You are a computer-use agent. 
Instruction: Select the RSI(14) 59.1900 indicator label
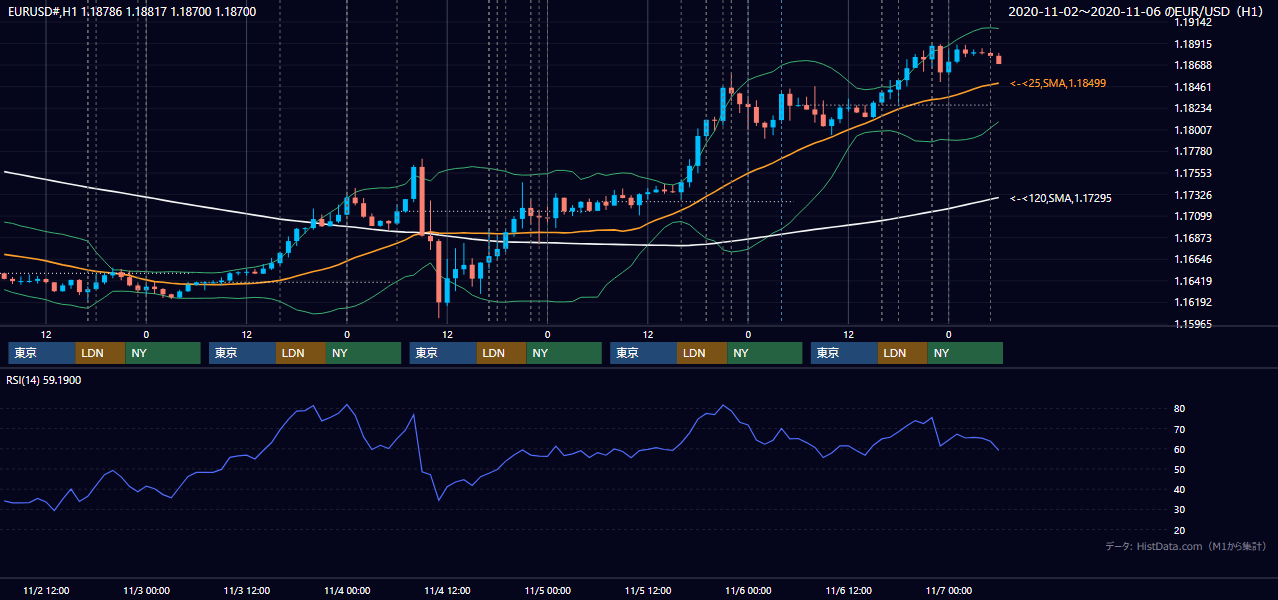click(44, 380)
